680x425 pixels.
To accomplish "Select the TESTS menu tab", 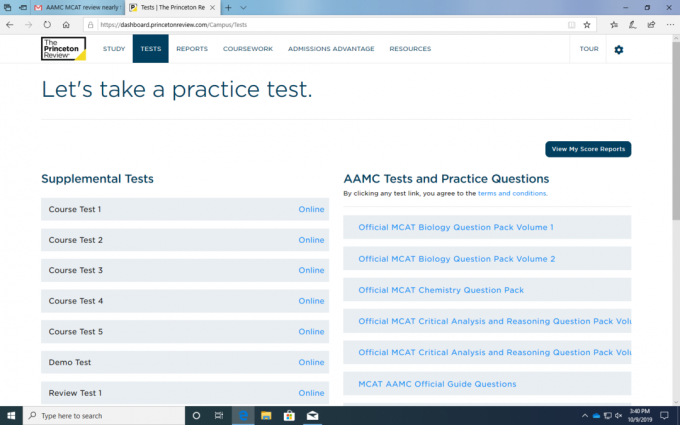I will tap(150, 49).
